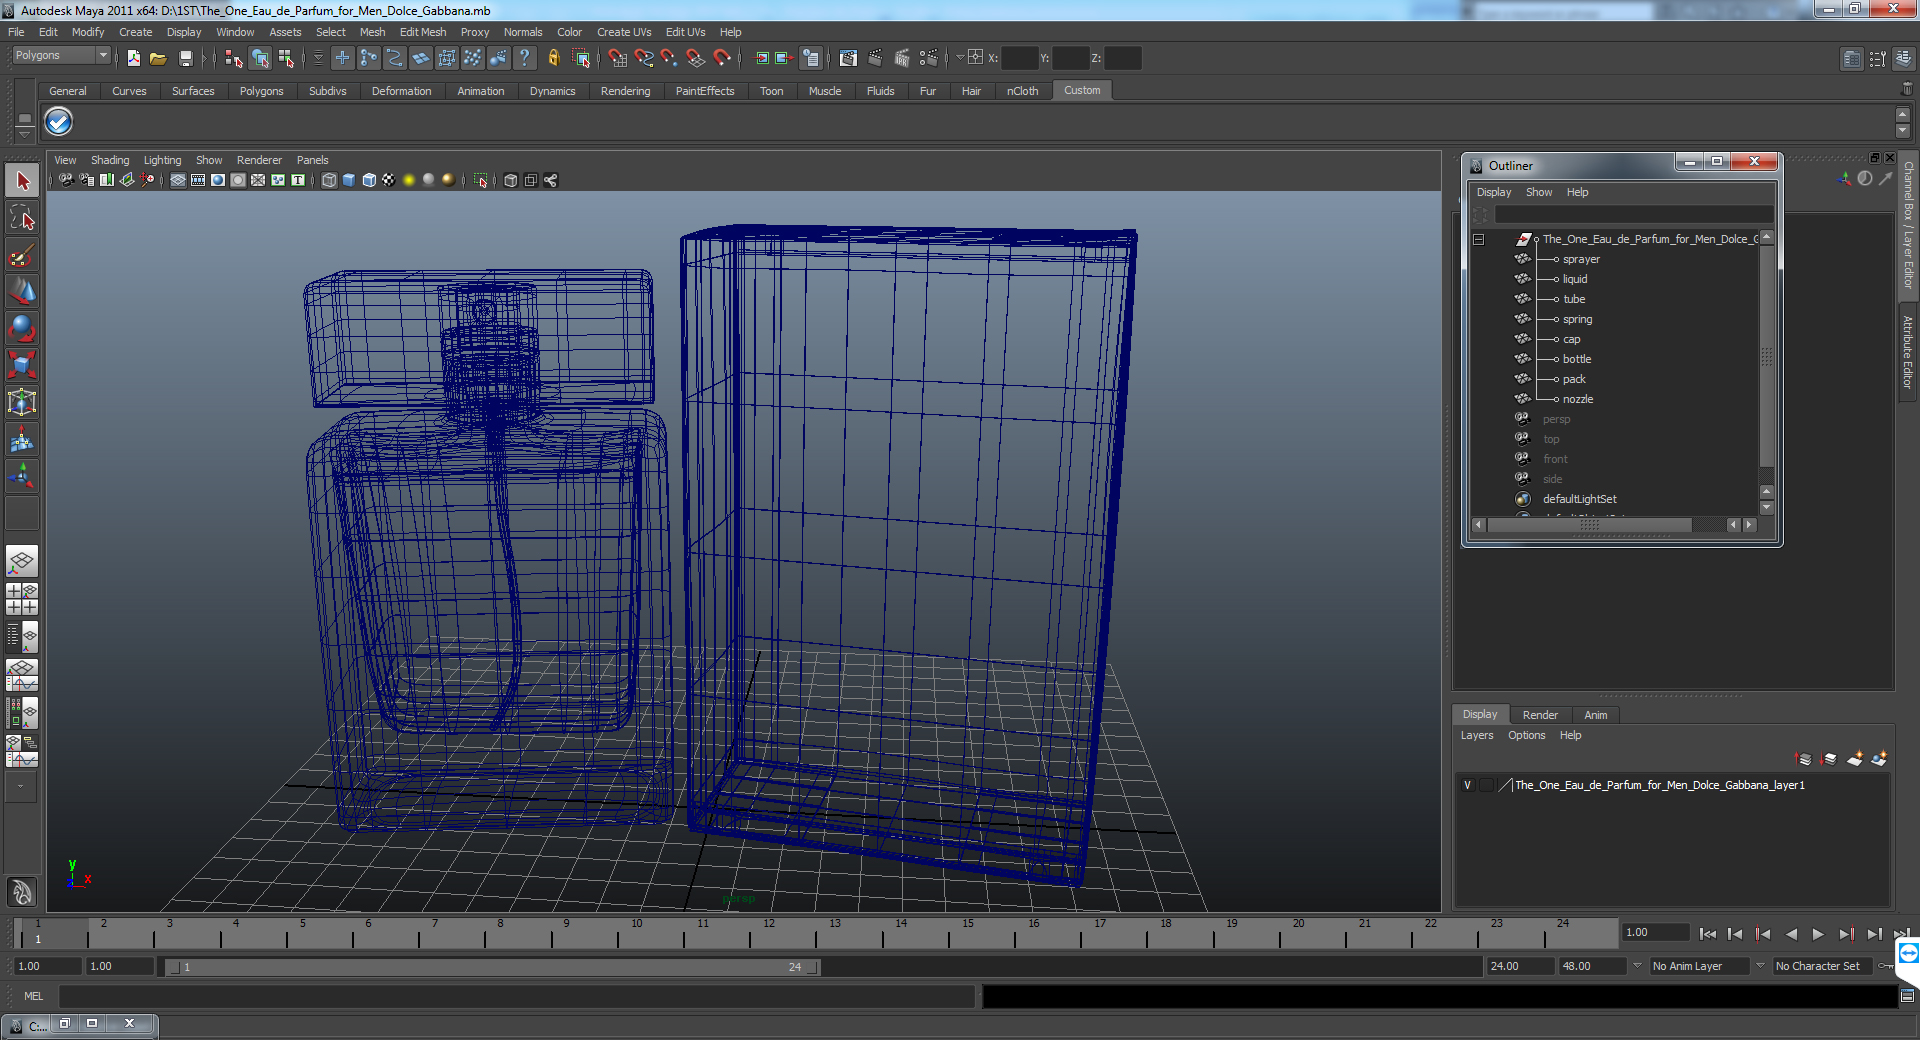This screenshot has width=1920, height=1040.
Task: Enable use all lights in viewport
Action: pos(409,180)
